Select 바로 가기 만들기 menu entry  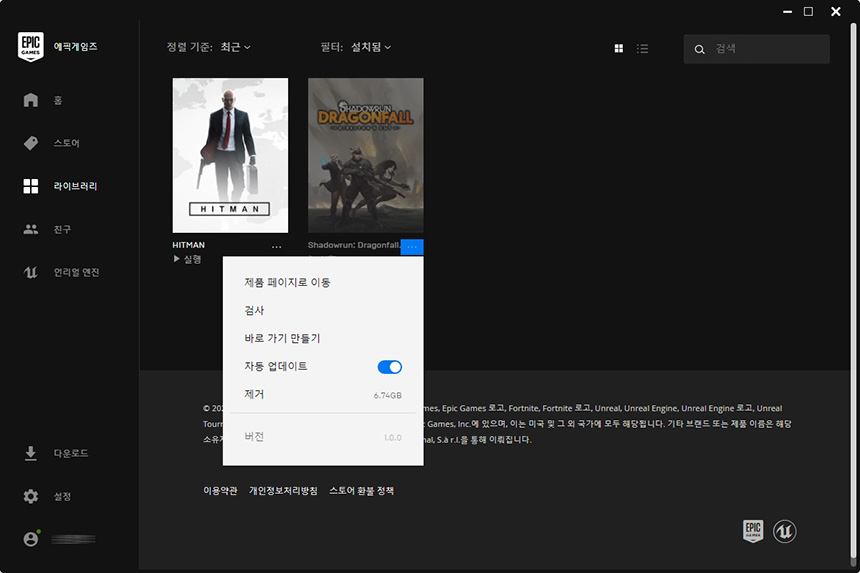[323, 338]
